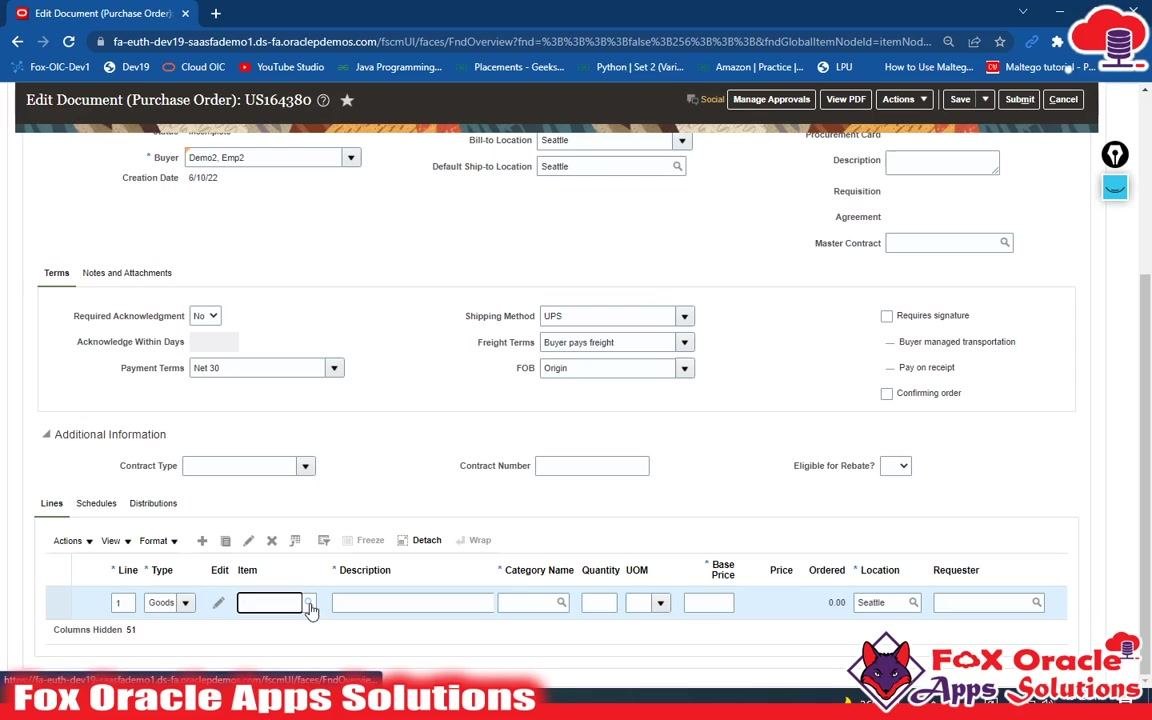Open Required Acknowledgment dropdown
The height and width of the screenshot is (720, 1152).
point(205,316)
